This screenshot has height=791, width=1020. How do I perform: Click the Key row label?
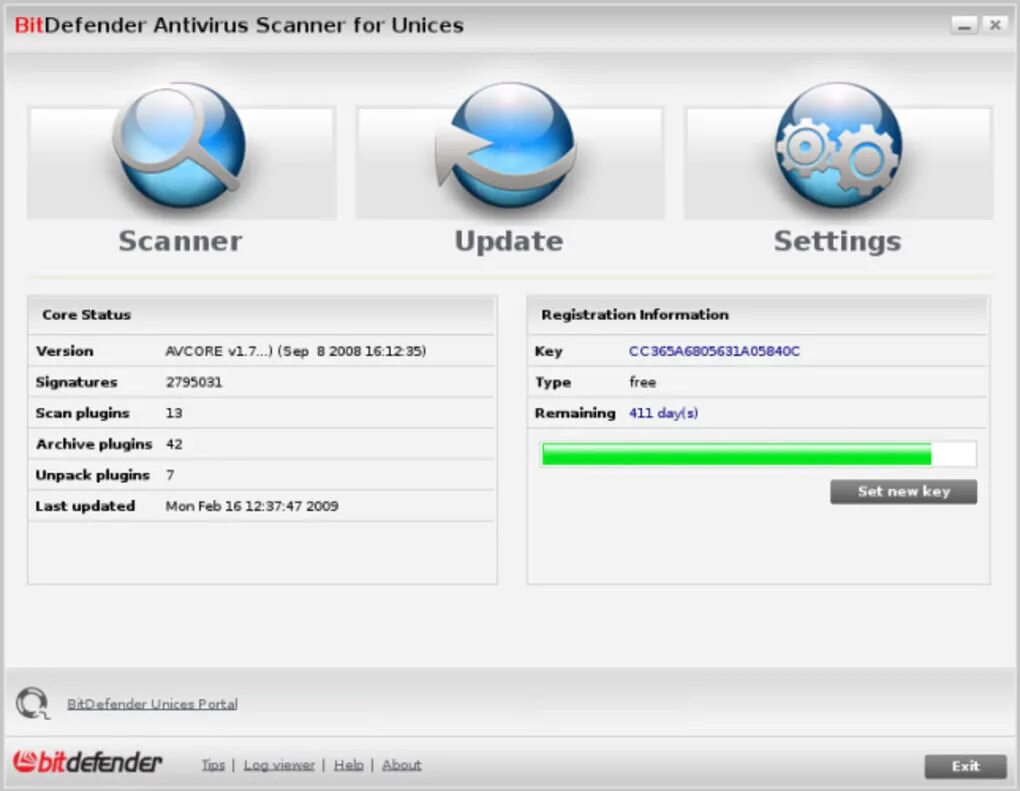[548, 351]
